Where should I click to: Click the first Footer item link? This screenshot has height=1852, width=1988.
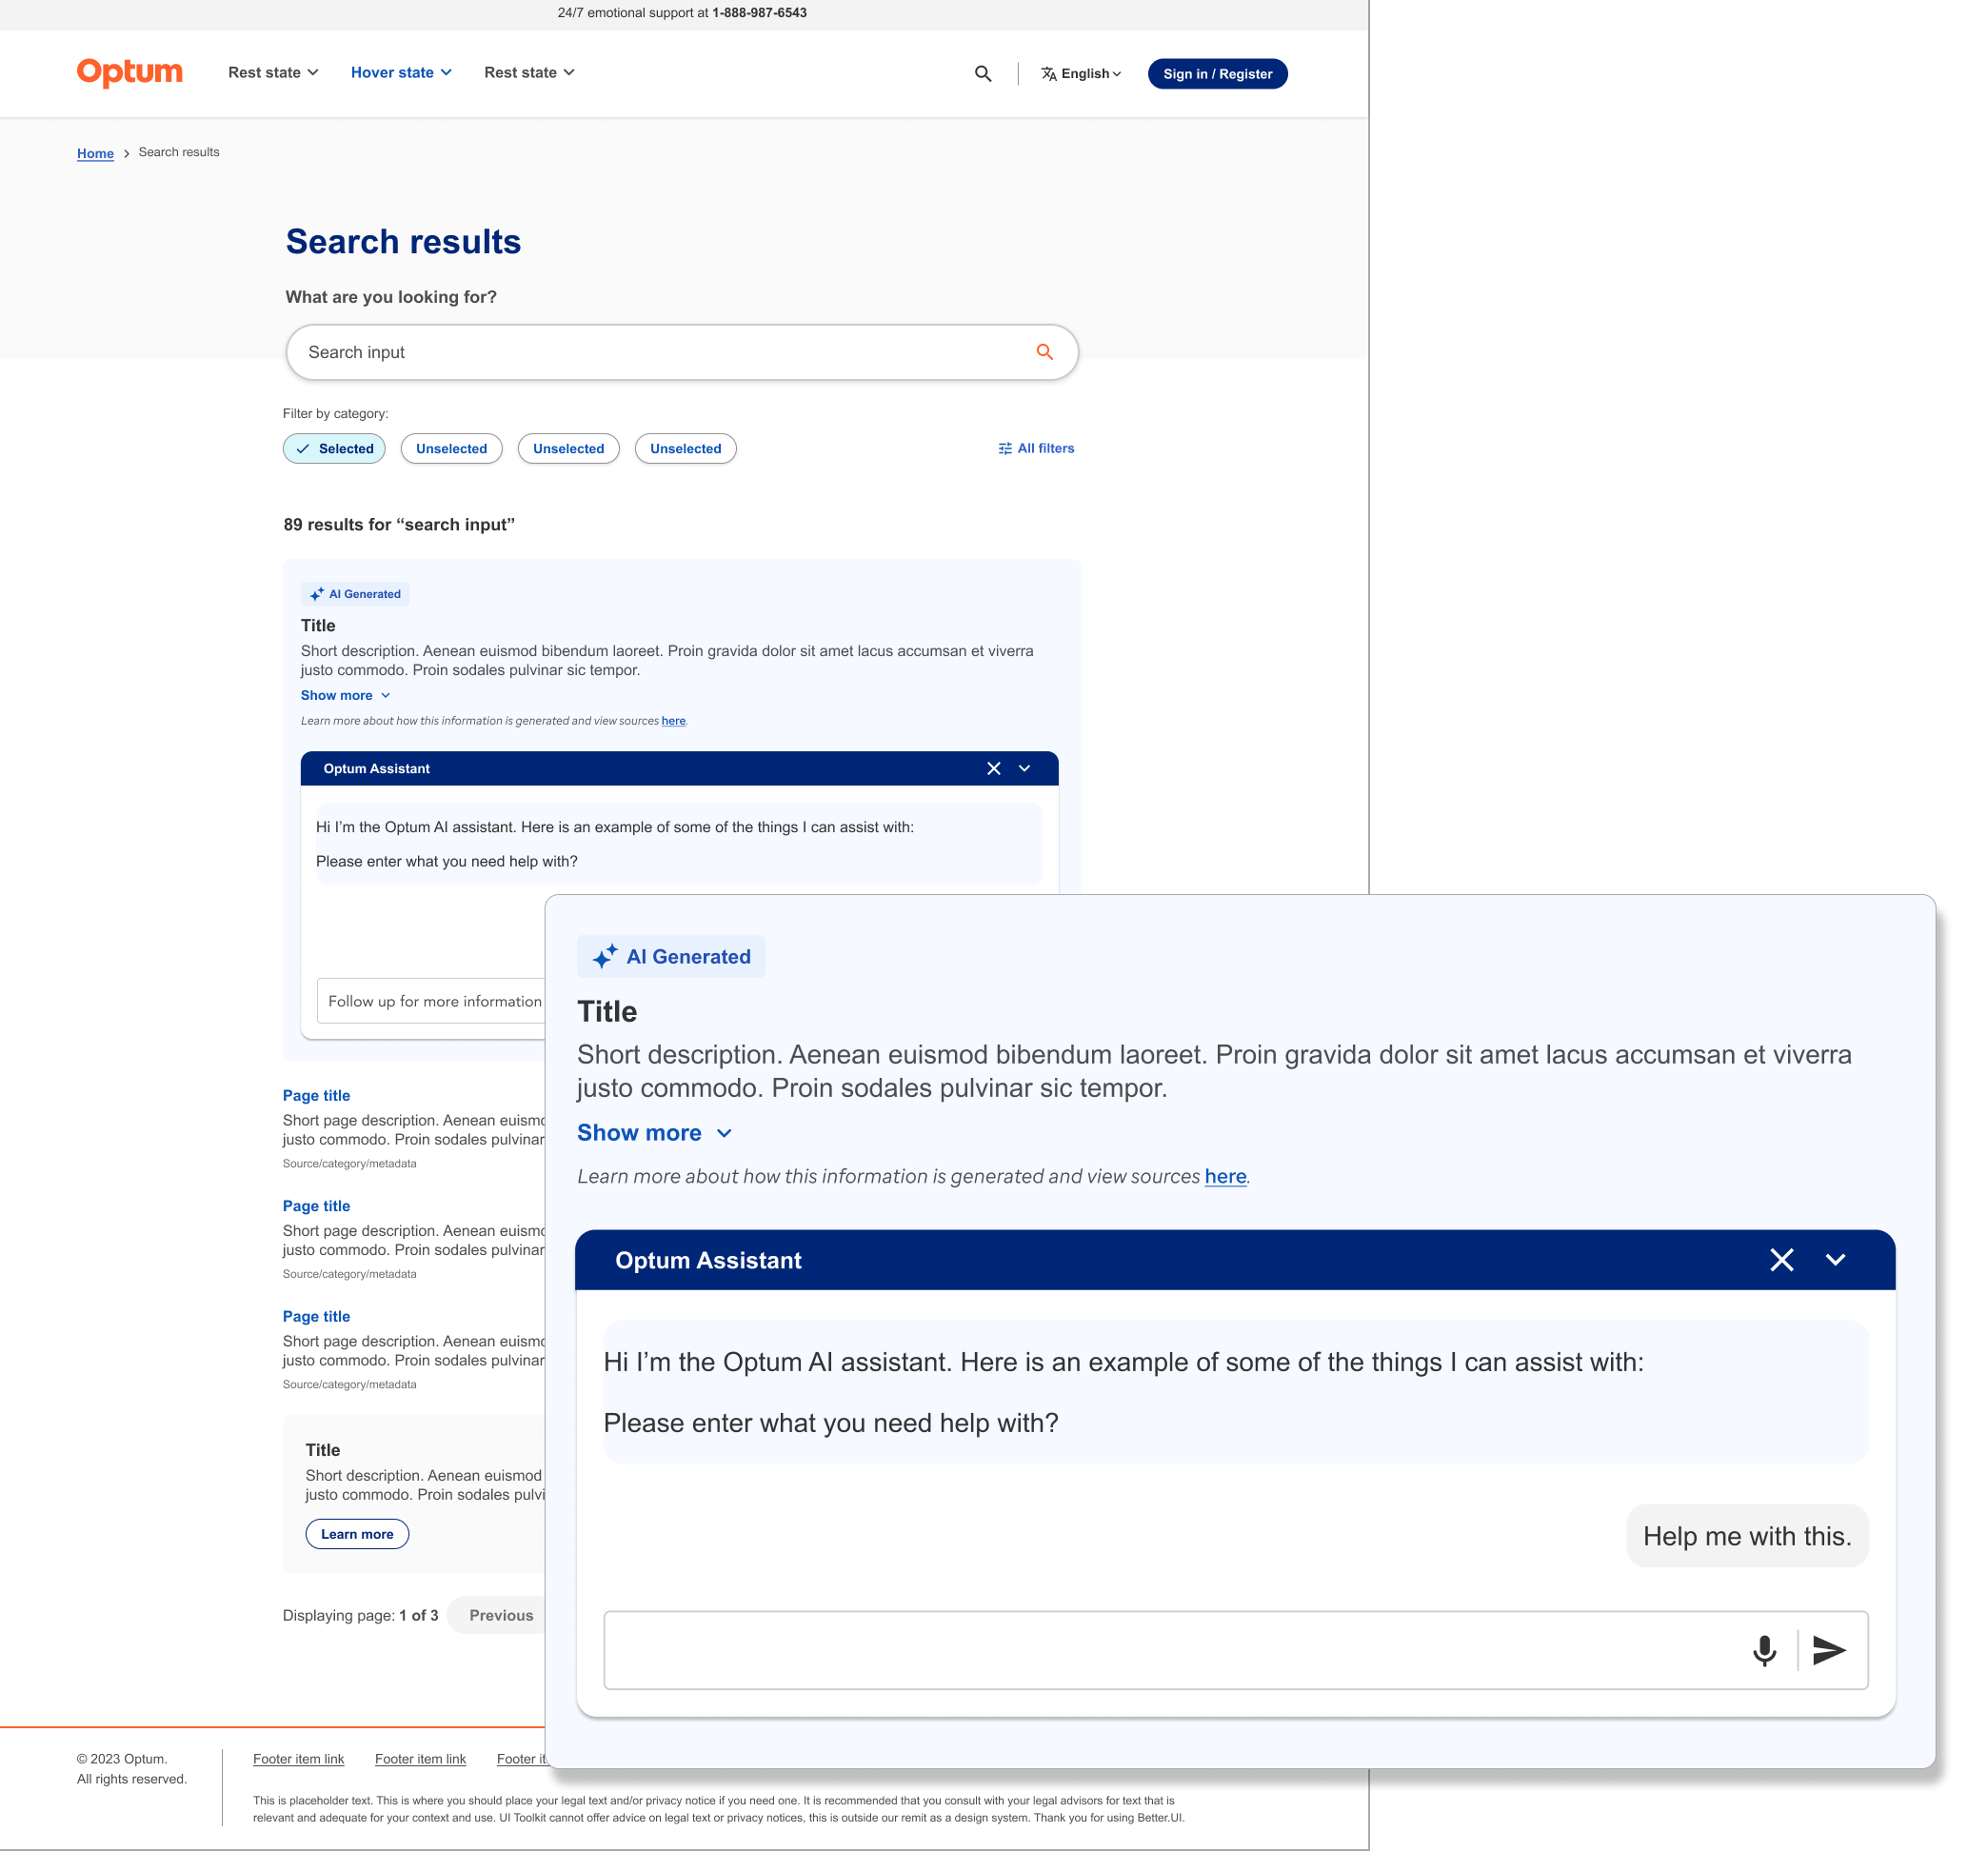[298, 1760]
